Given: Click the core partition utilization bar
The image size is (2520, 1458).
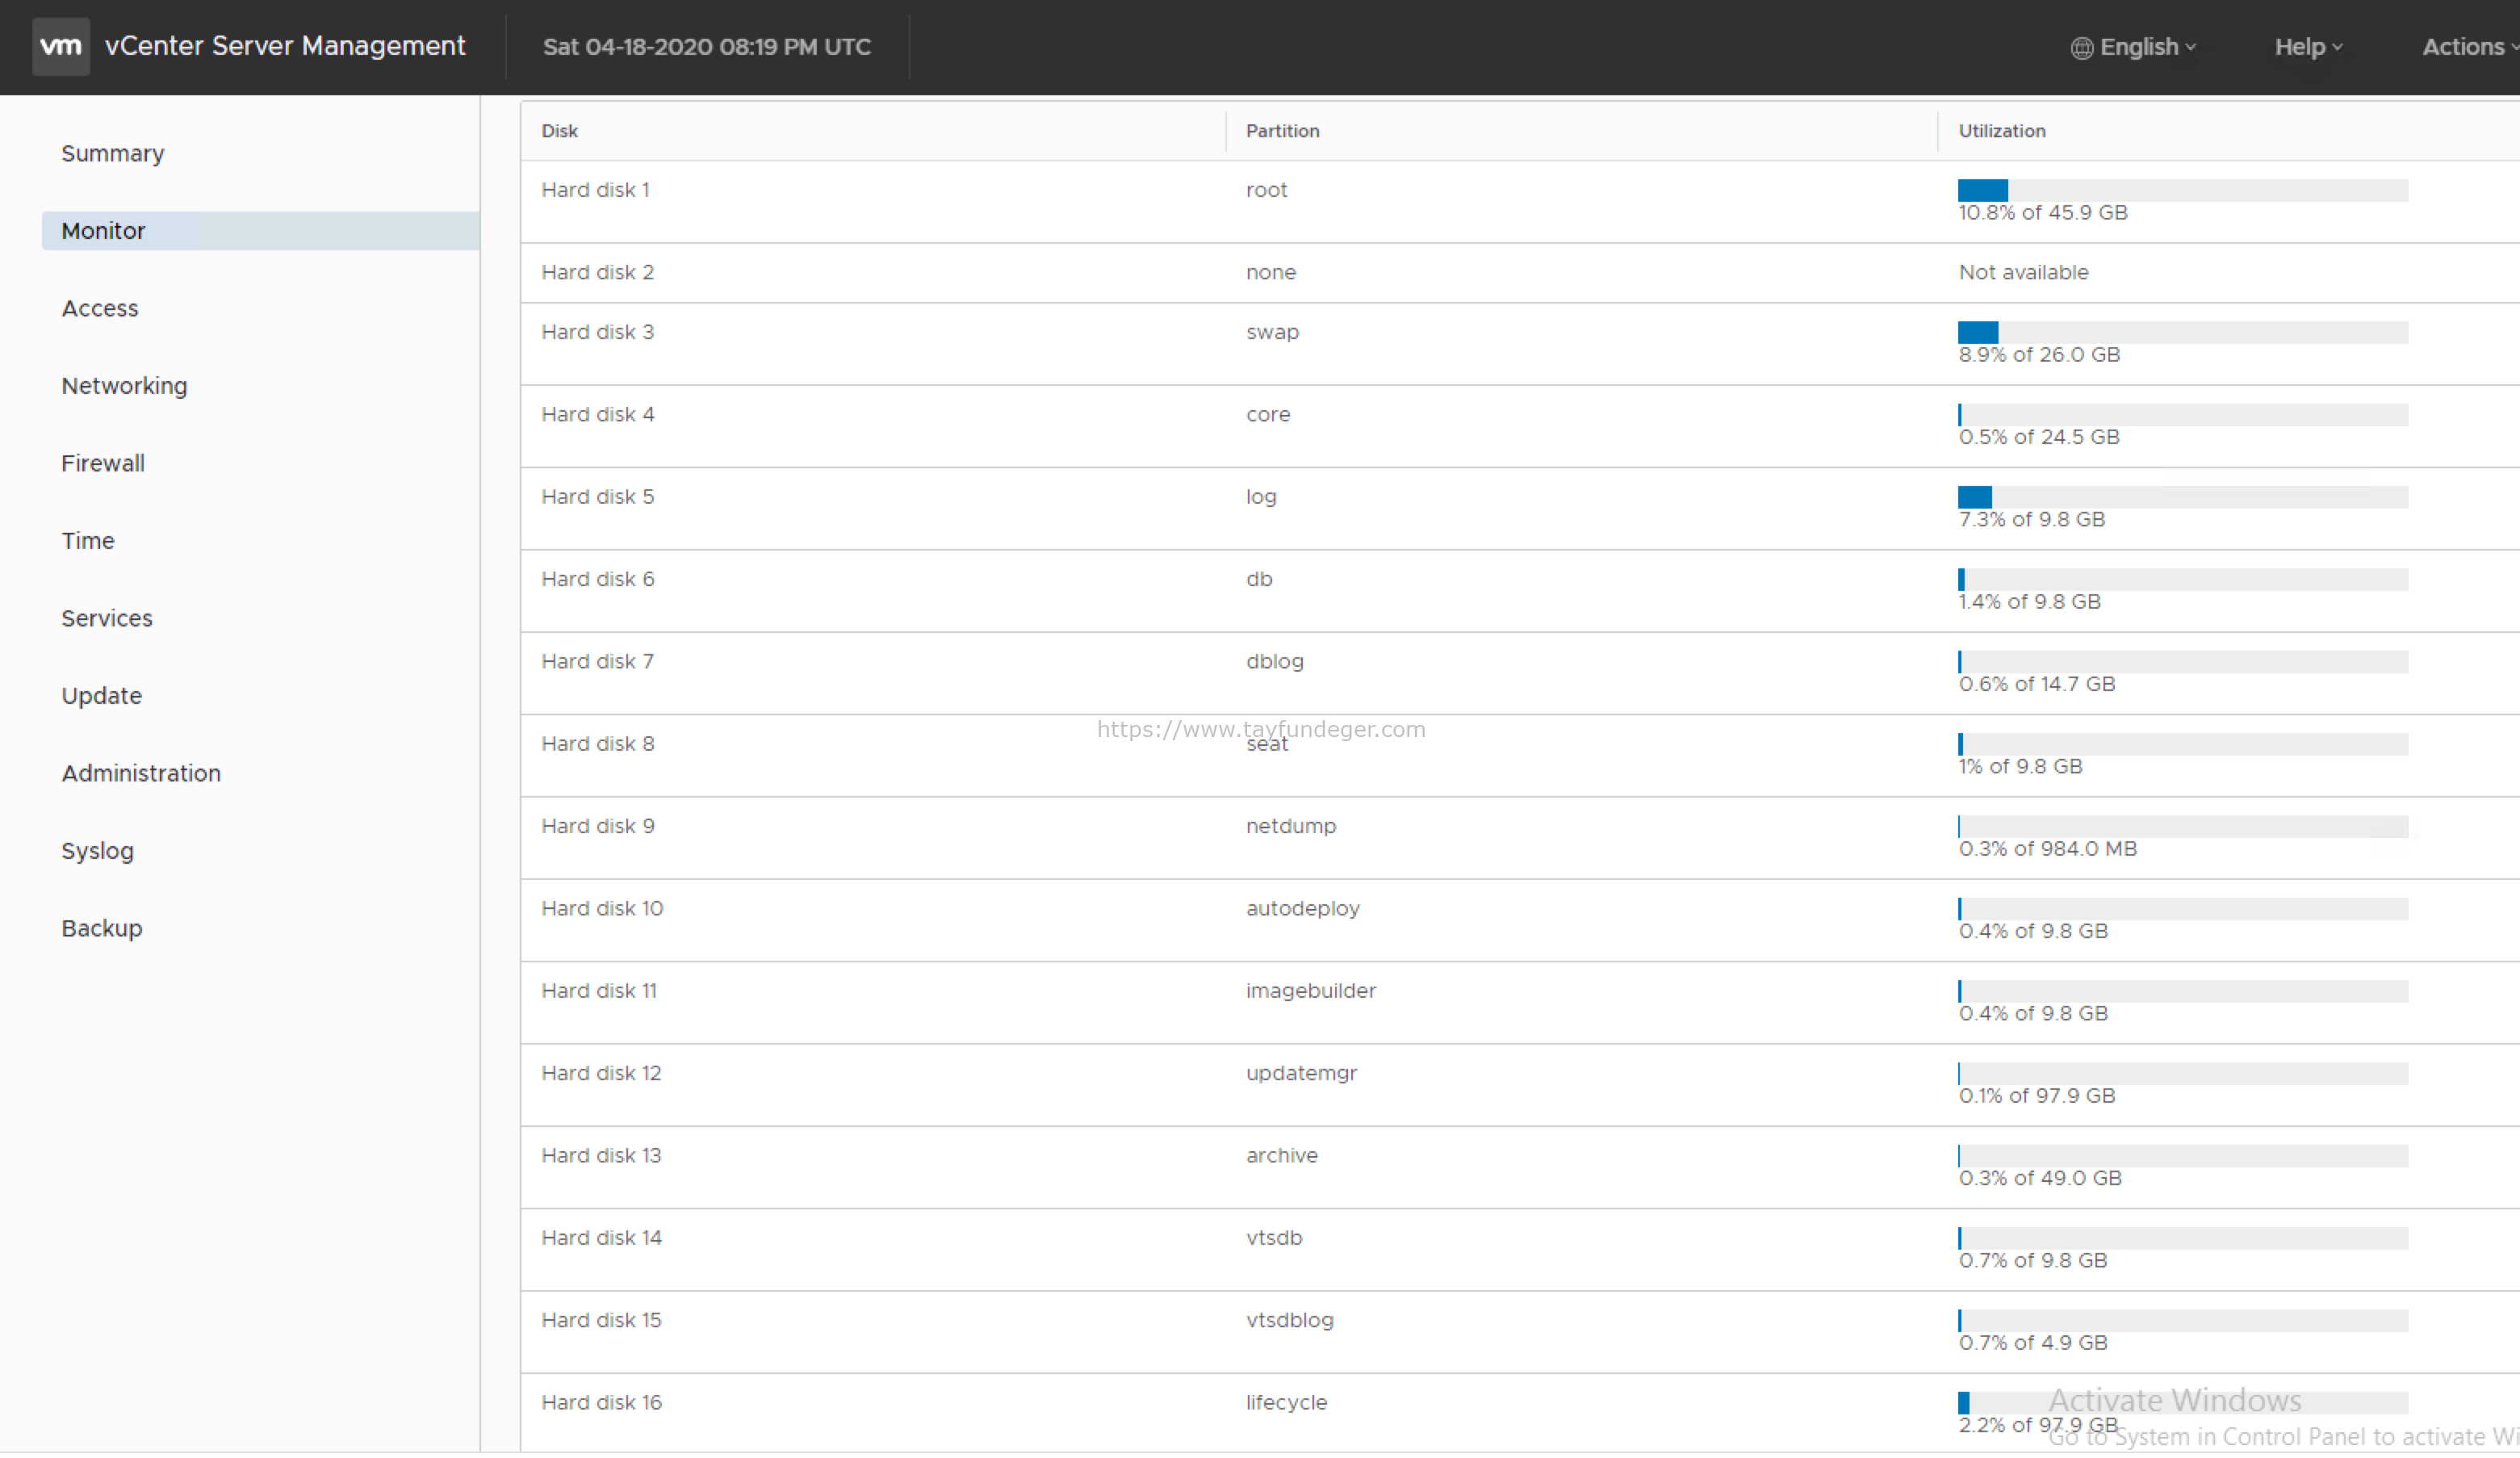Looking at the screenshot, I should (x=2183, y=415).
